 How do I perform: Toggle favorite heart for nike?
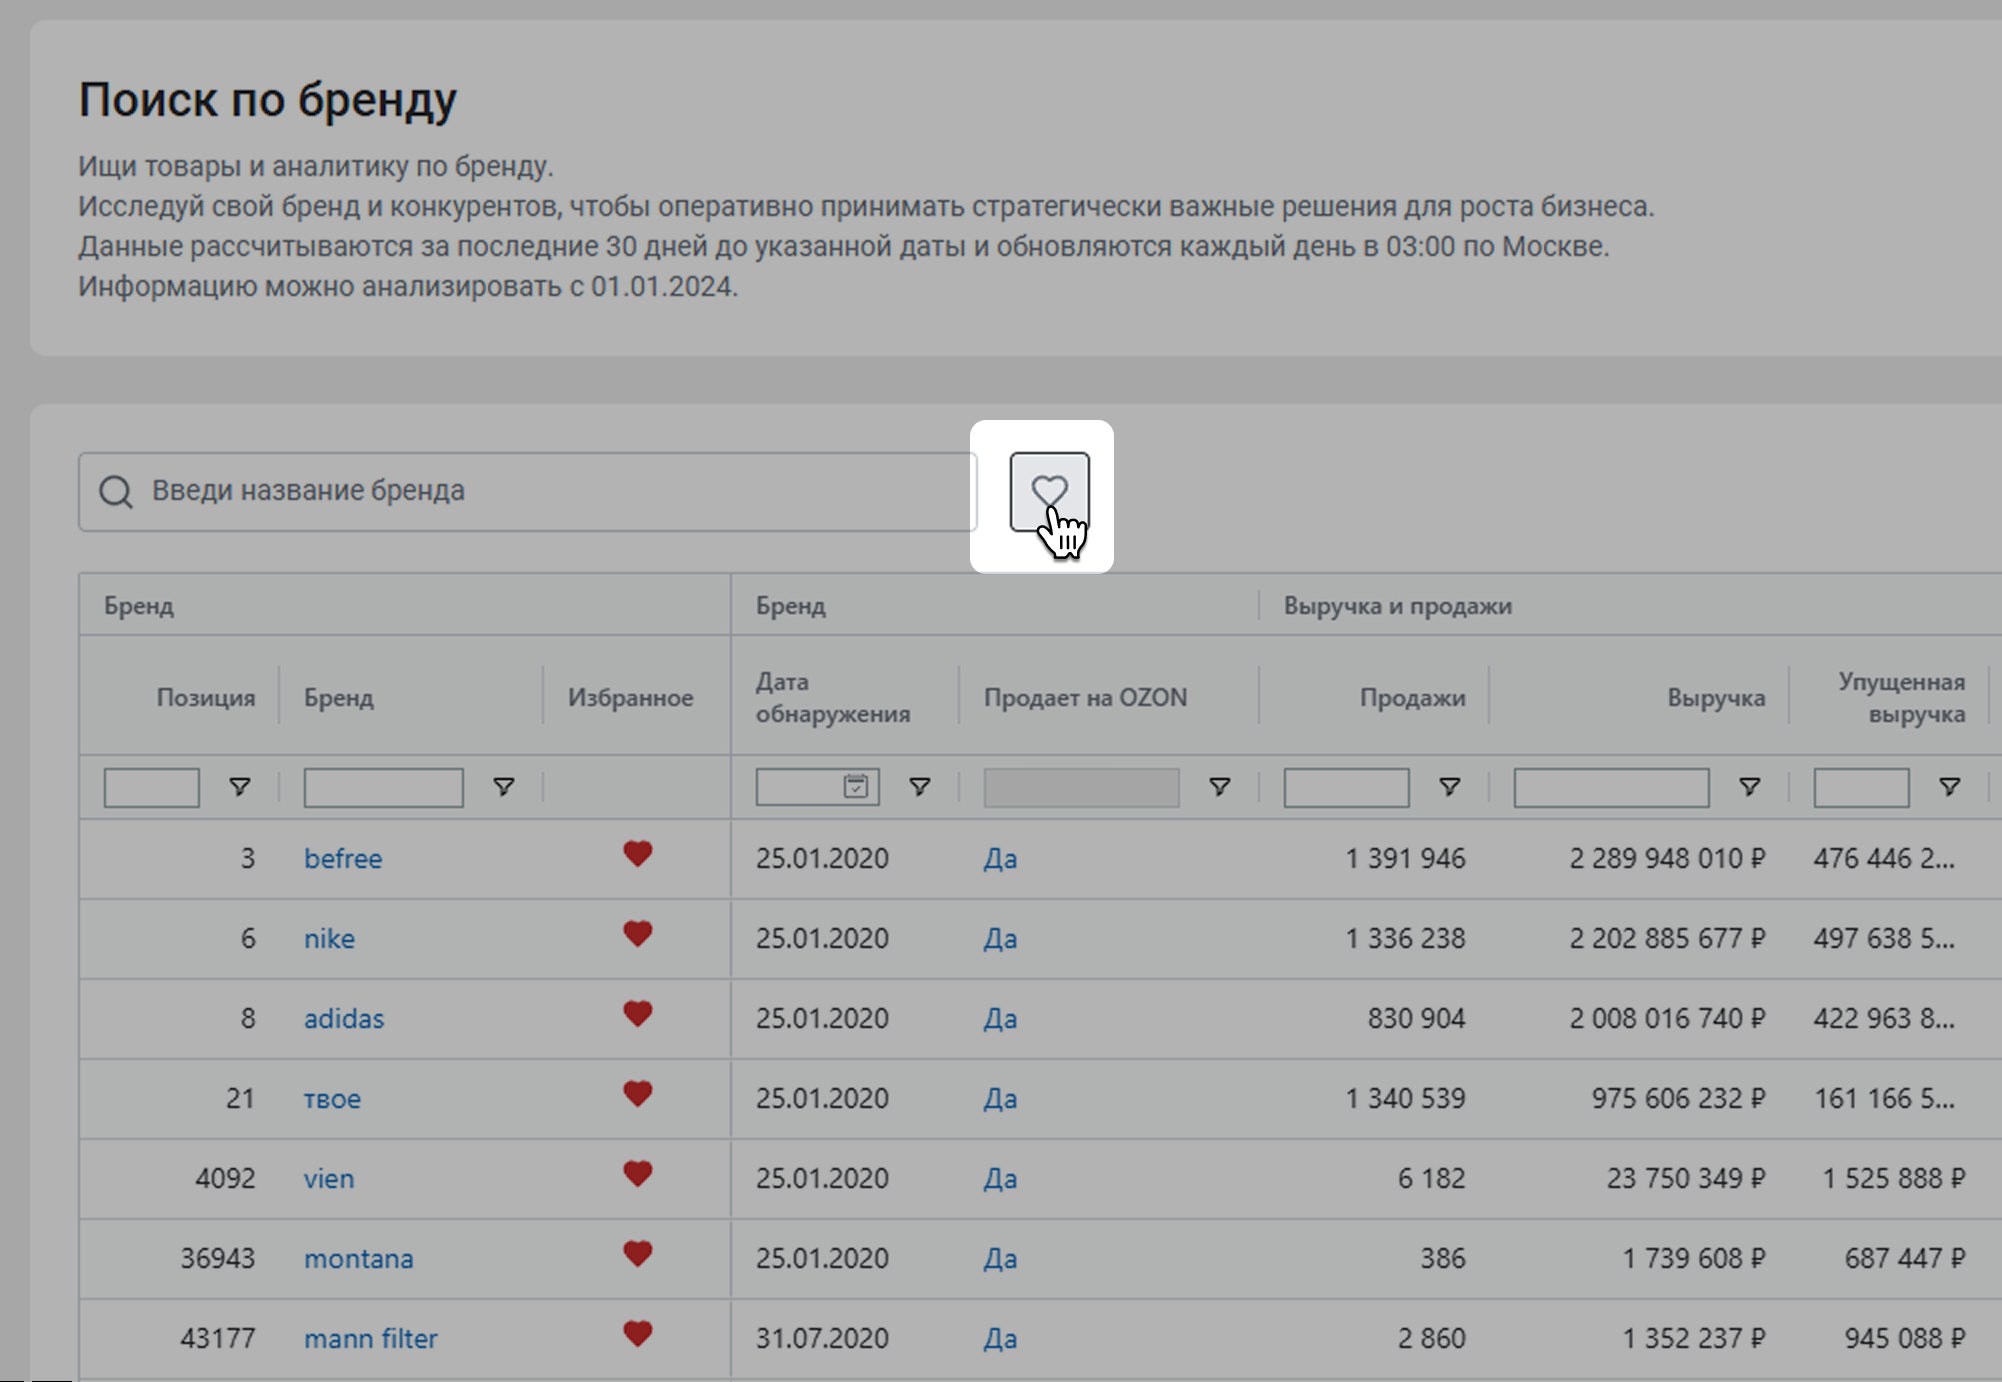(x=638, y=934)
